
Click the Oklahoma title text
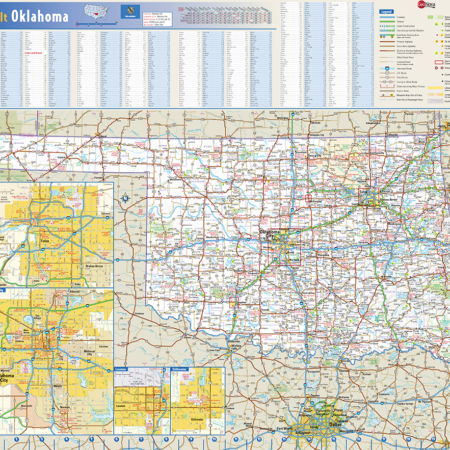[40, 16]
